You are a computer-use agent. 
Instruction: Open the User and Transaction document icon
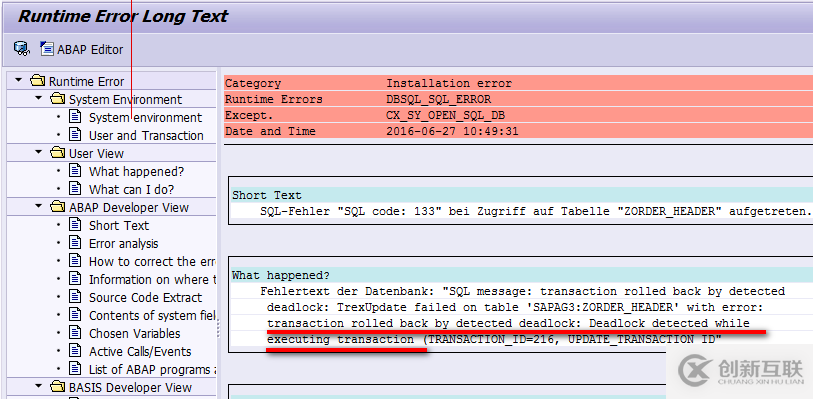coord(76,135)
